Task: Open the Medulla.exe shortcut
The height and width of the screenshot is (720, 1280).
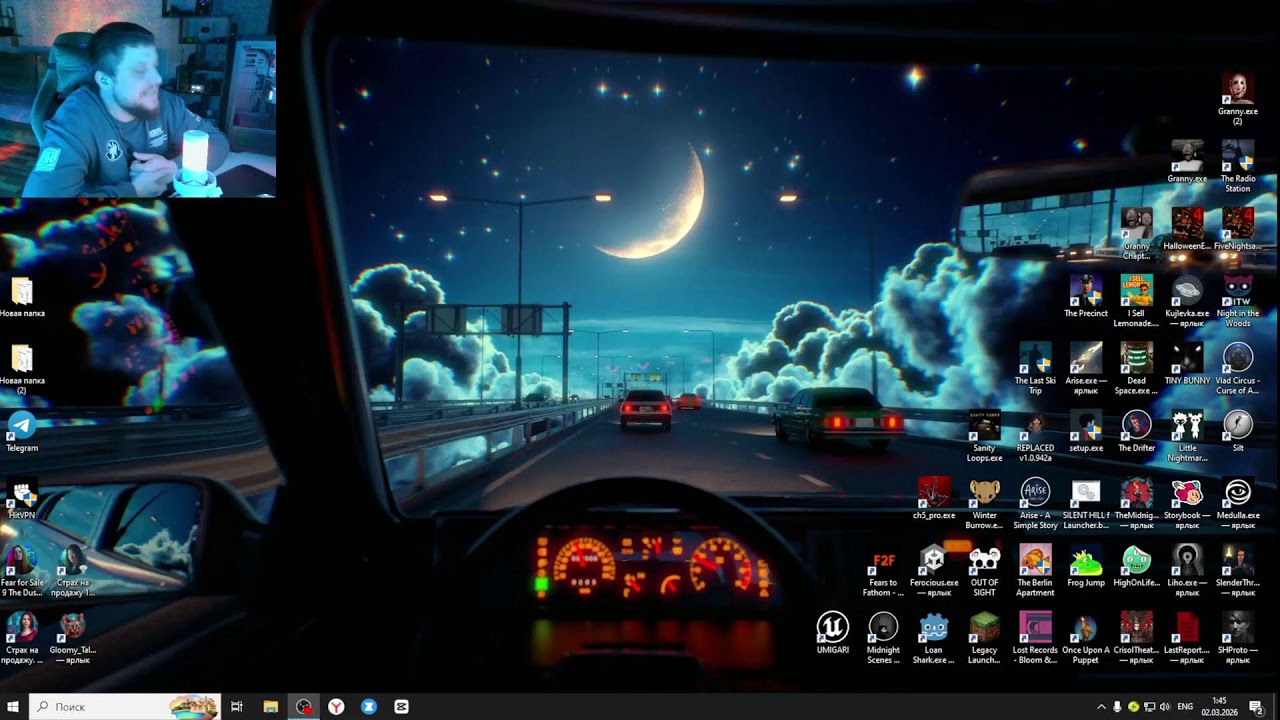Action: [x=1237, y=503]
